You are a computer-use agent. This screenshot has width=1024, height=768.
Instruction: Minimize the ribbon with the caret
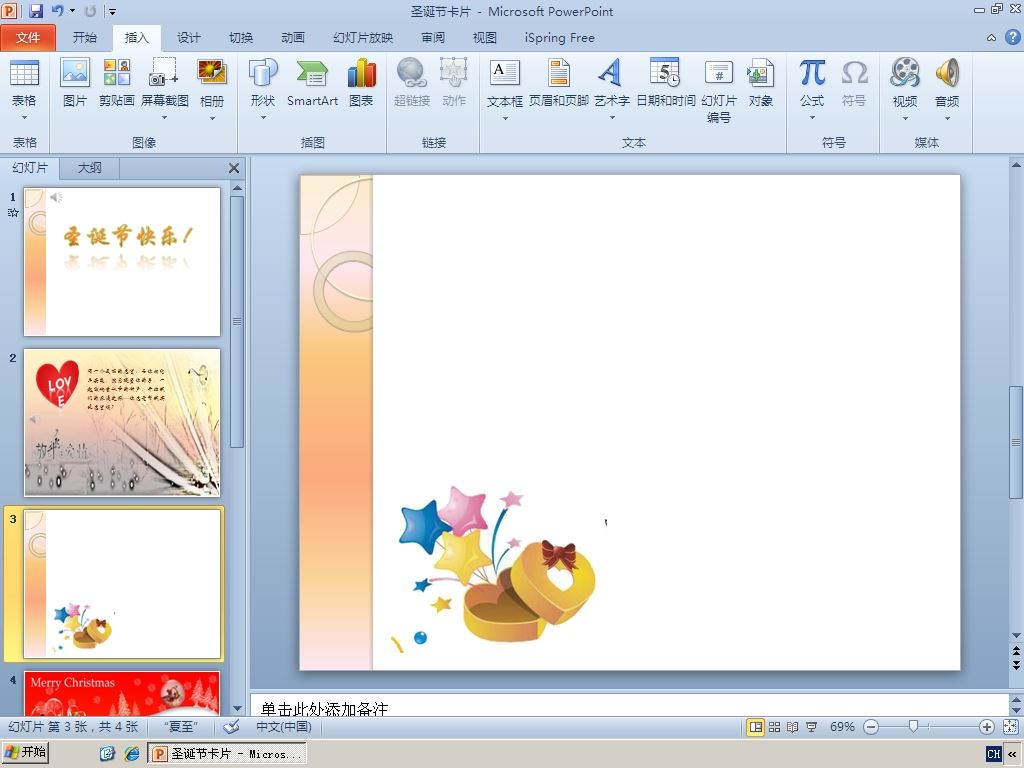(x=991, y=38)
